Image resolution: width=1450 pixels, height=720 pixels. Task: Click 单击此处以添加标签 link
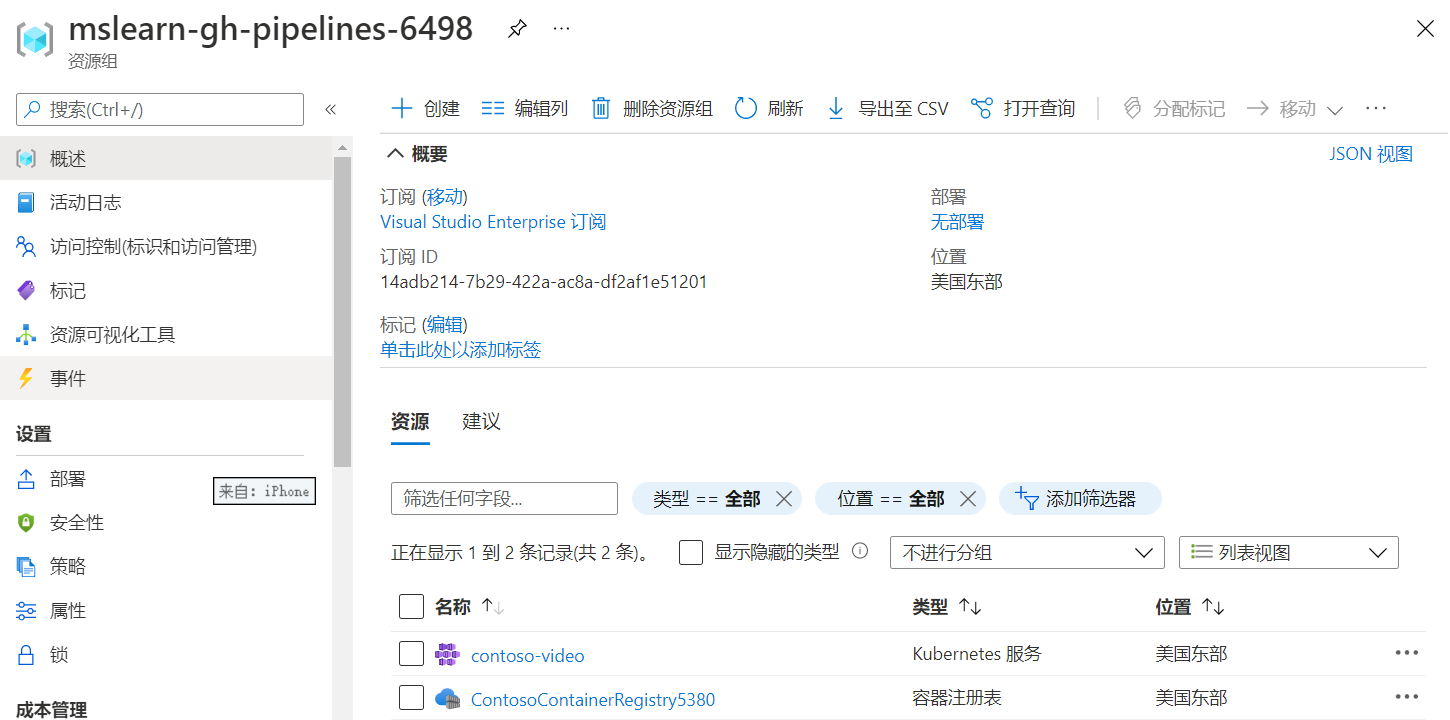pyautogui.click(x=460, y=350)
